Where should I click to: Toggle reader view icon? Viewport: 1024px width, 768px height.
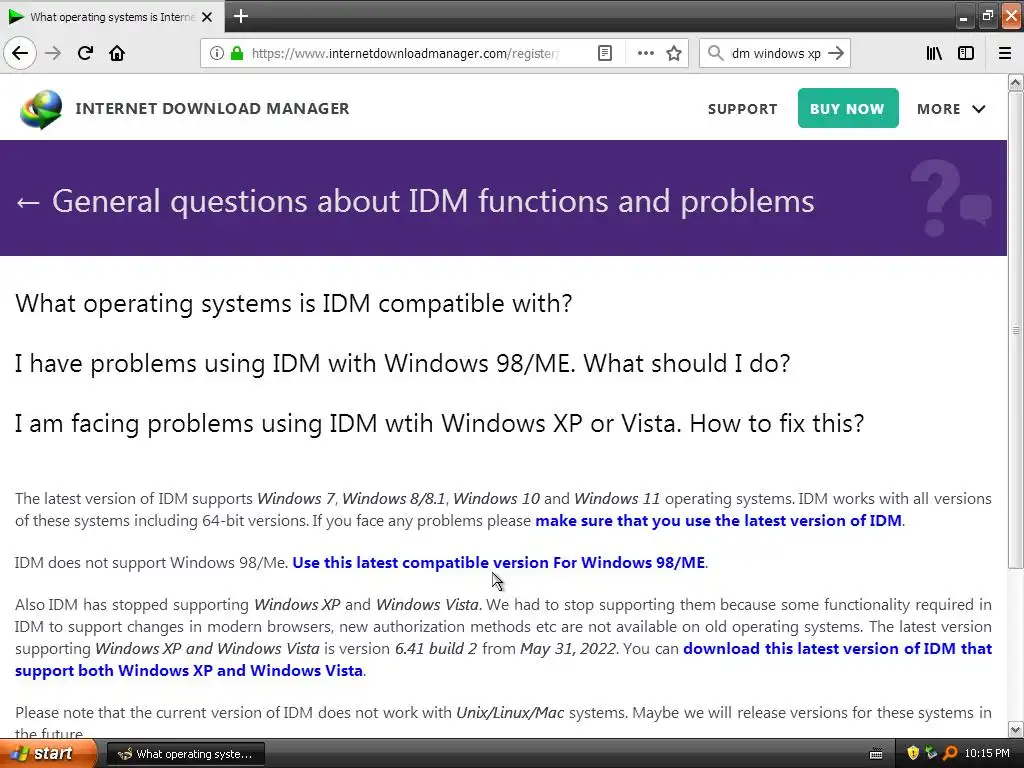(605, 53)
